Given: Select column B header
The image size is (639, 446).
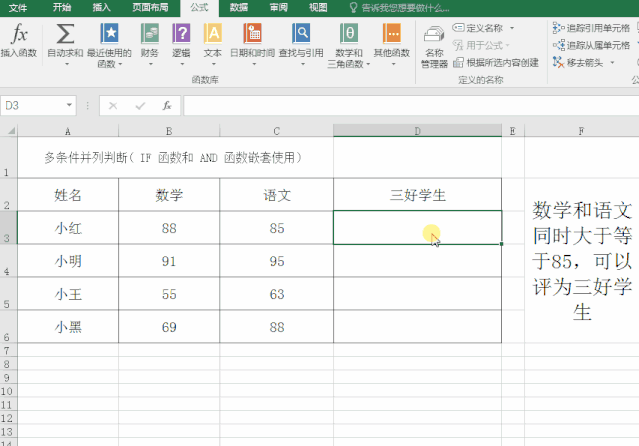Looking at the screenshot, I should (169, 131).
